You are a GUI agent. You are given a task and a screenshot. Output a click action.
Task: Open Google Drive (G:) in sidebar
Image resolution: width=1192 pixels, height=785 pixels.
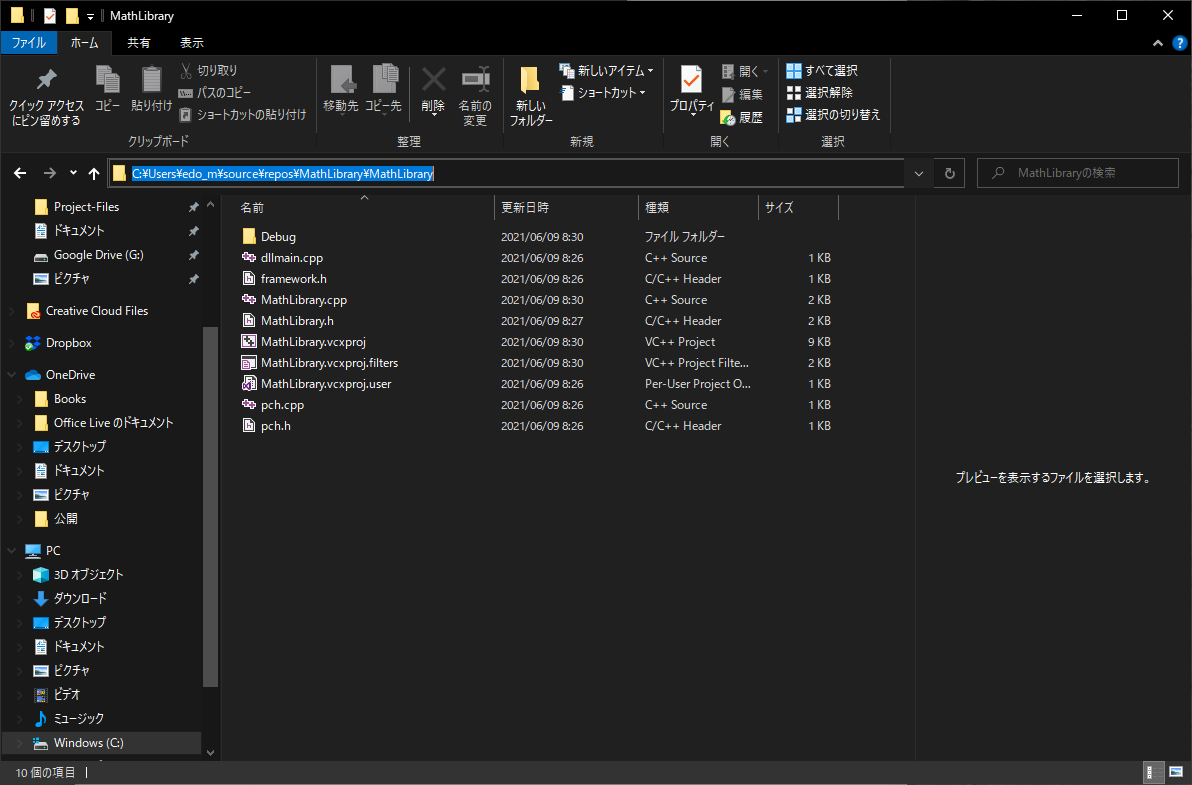[x=98, y=255]
